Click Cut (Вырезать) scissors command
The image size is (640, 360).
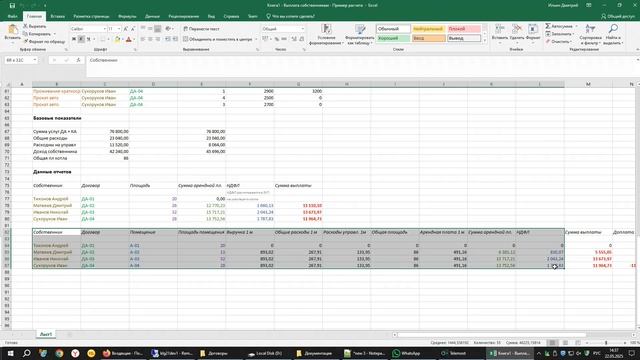pos(35,27)
